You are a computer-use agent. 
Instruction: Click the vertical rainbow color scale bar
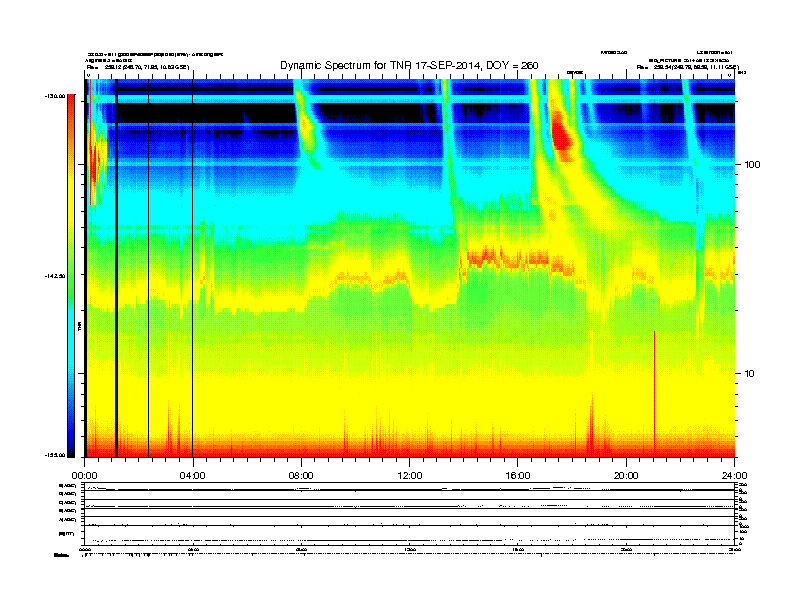click(71, 276)
